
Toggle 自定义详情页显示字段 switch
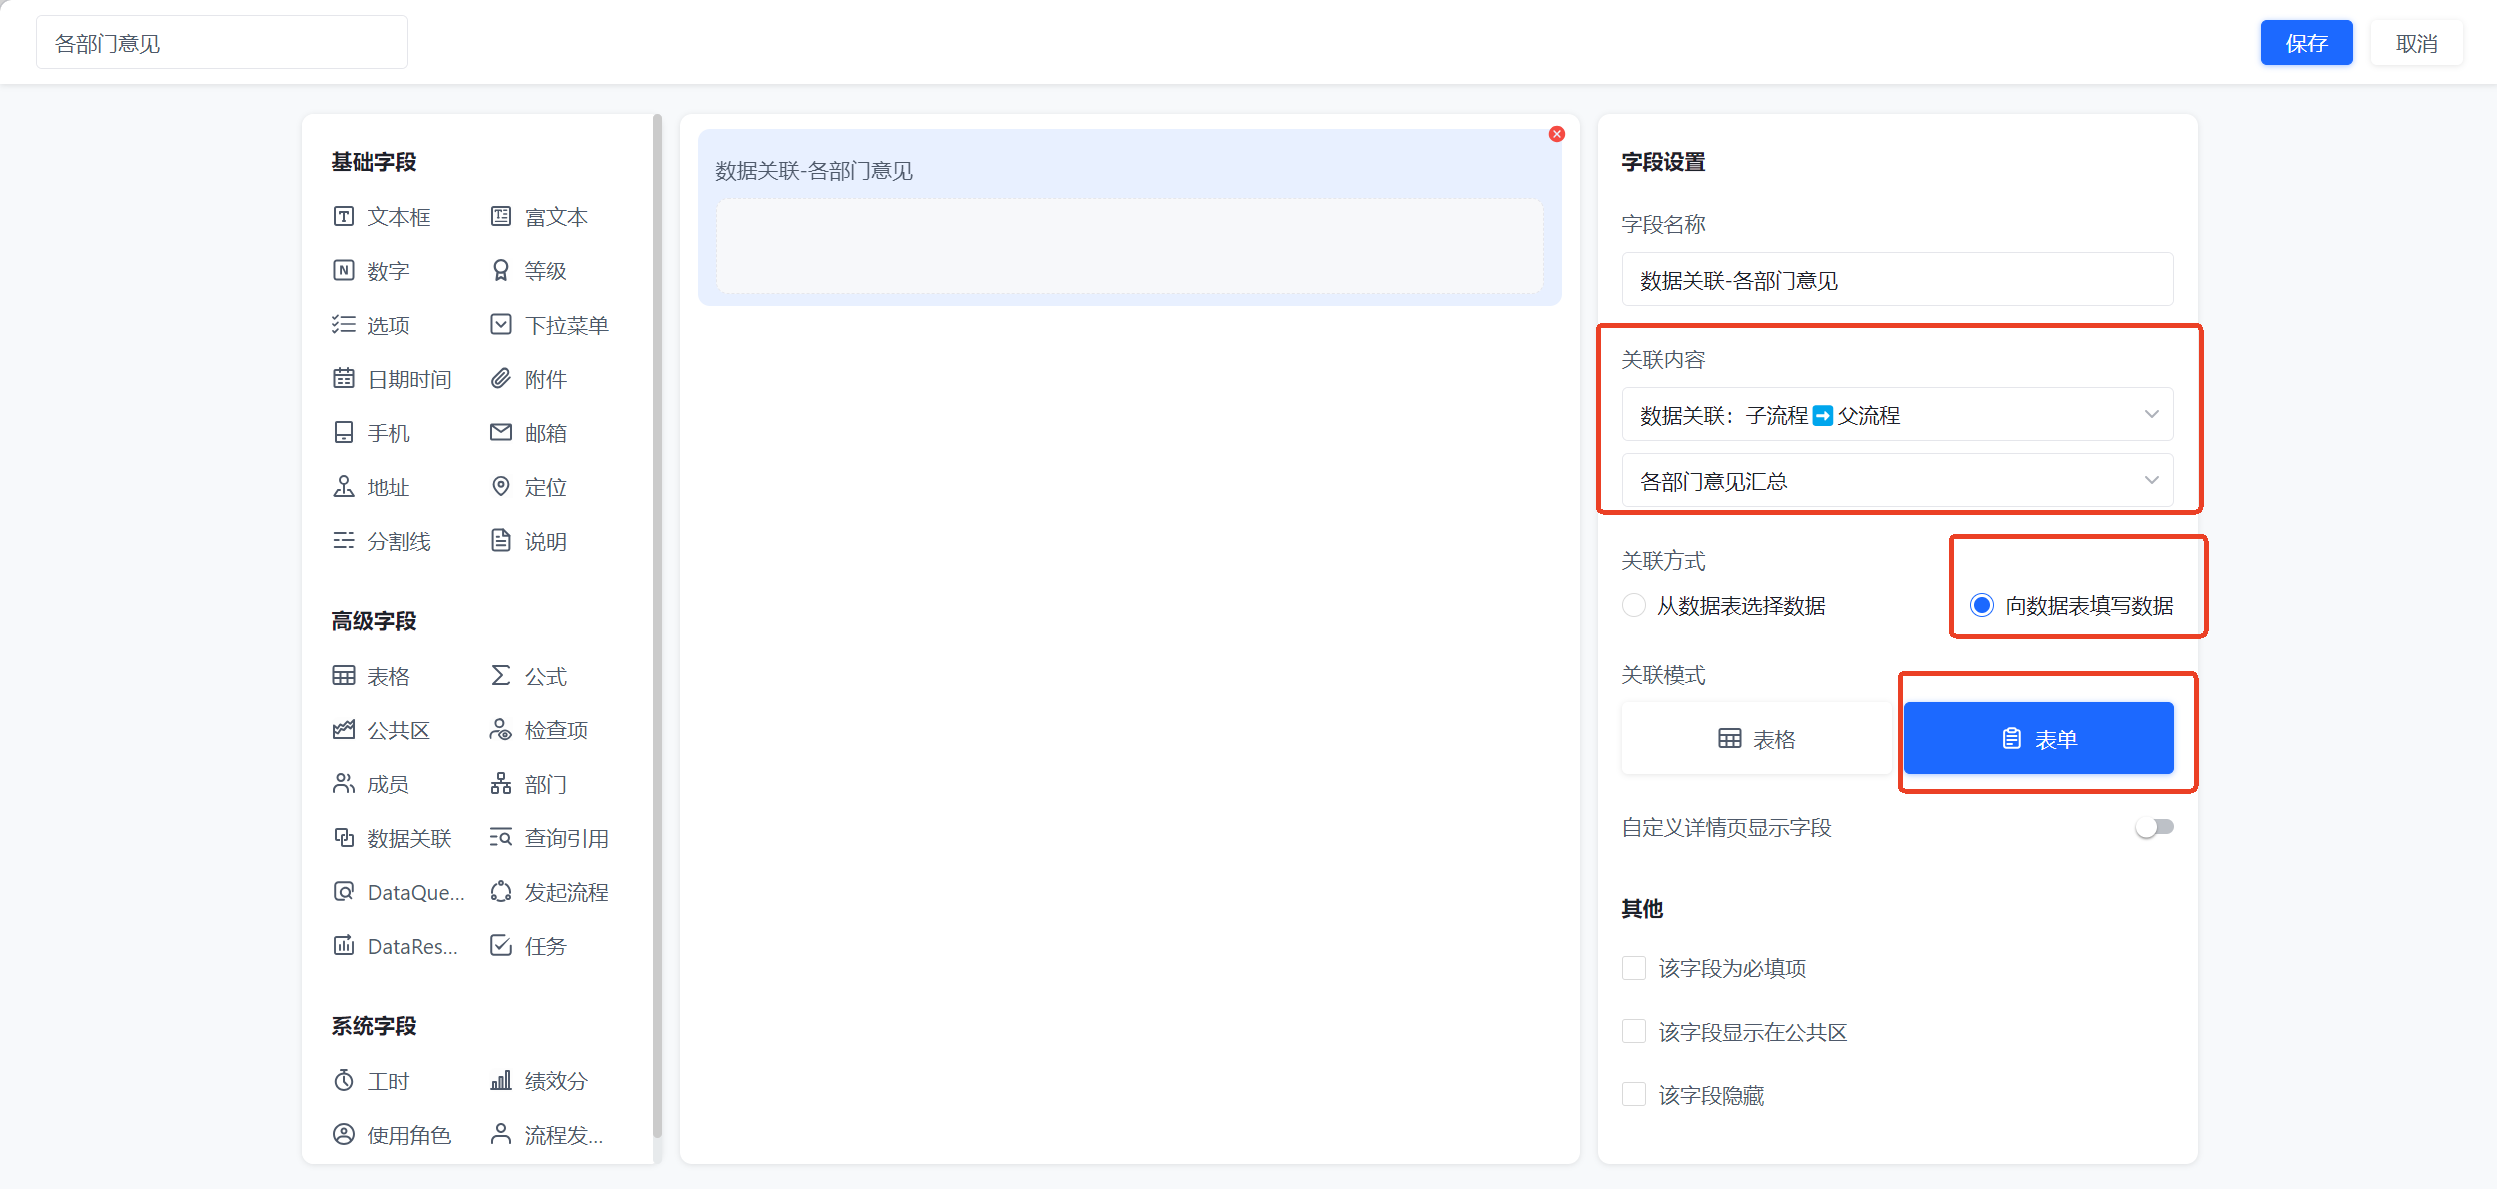coord(2154,827)
